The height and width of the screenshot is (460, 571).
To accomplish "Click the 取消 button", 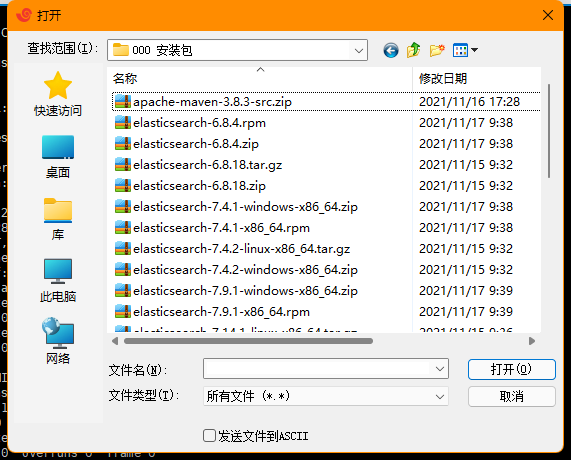I will click(512, 396).
